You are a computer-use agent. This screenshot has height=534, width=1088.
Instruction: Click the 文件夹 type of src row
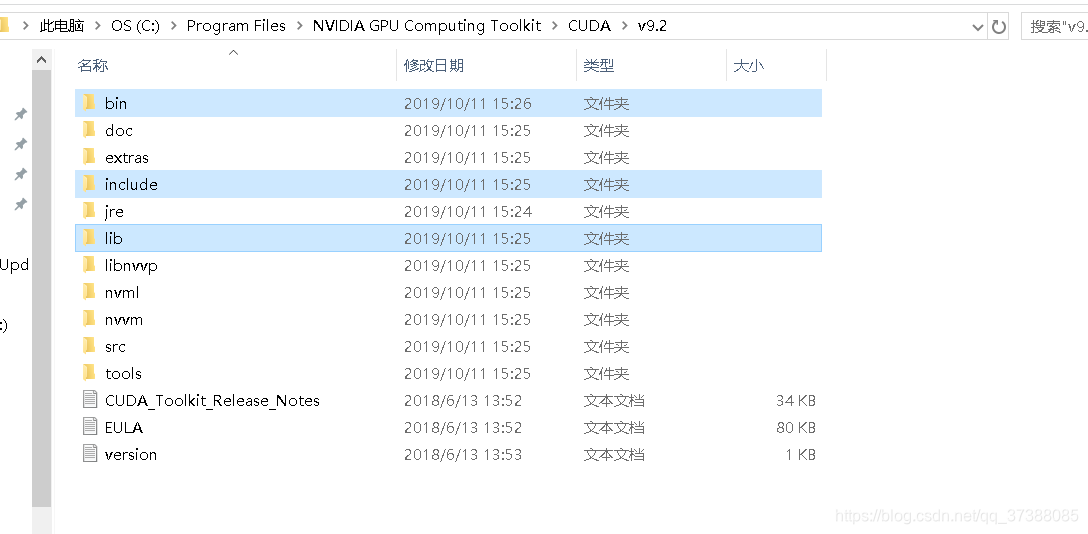point(606,347)
